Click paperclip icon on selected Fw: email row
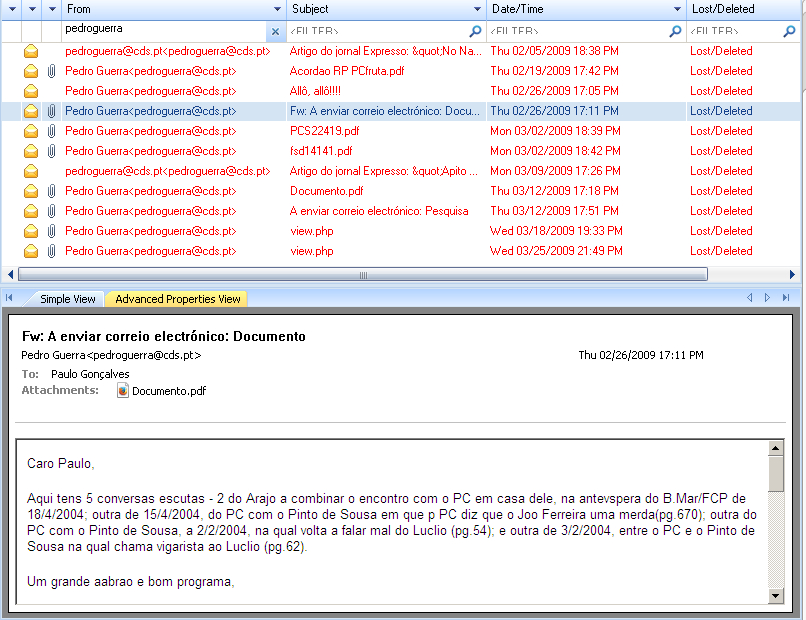This screenshot has height=620, width=806. pos(51,111)
